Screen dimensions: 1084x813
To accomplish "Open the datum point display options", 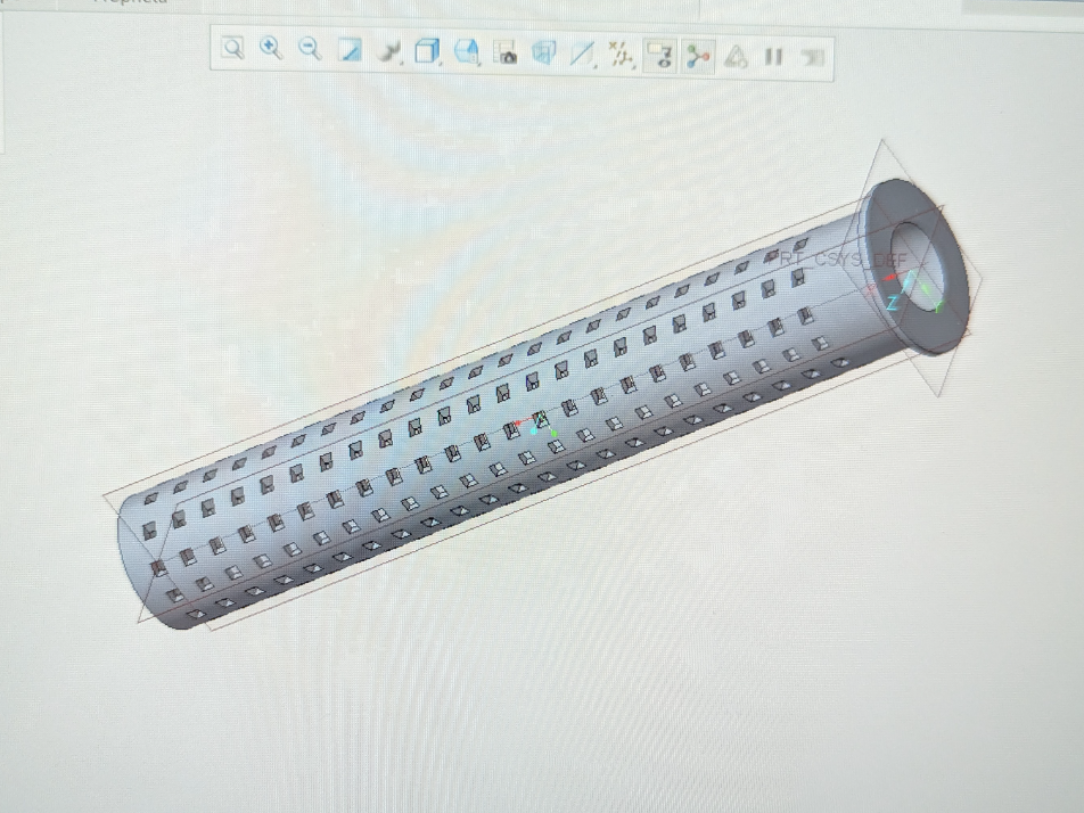I will pos(621,55).
